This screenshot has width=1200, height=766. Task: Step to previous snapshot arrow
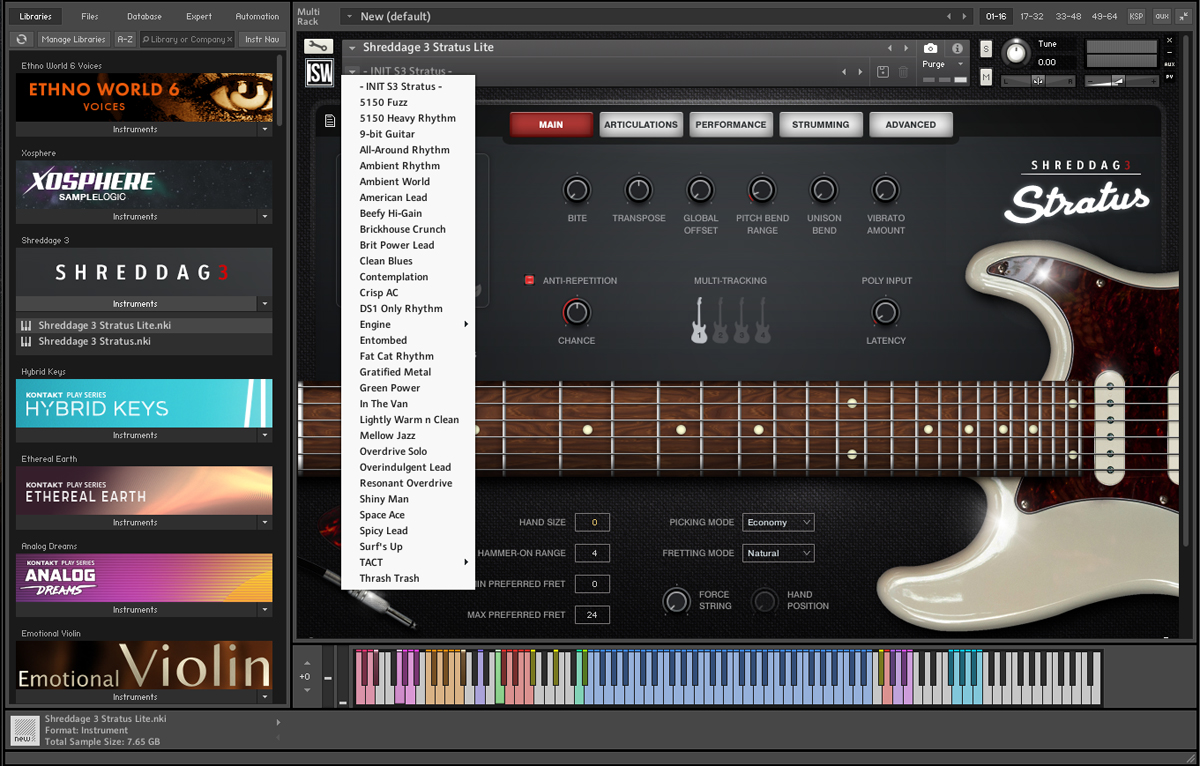844,72
